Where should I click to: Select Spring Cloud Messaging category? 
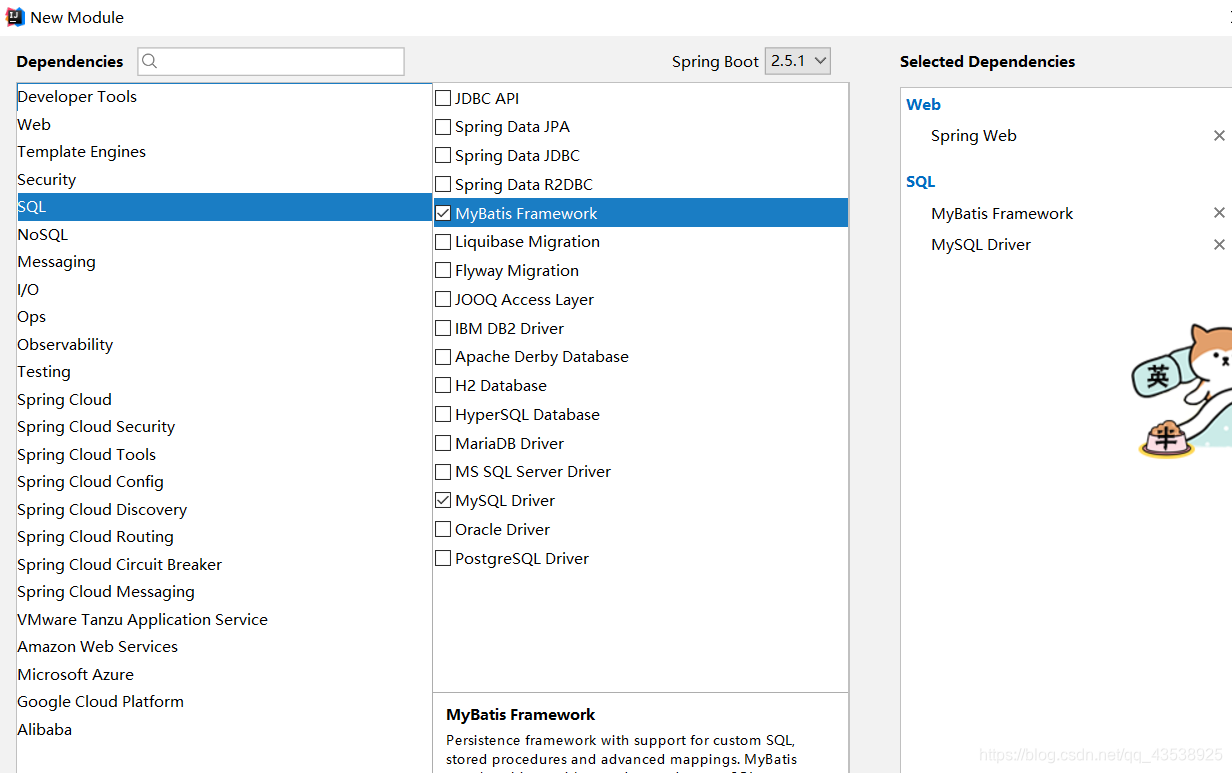pos(224,592)
